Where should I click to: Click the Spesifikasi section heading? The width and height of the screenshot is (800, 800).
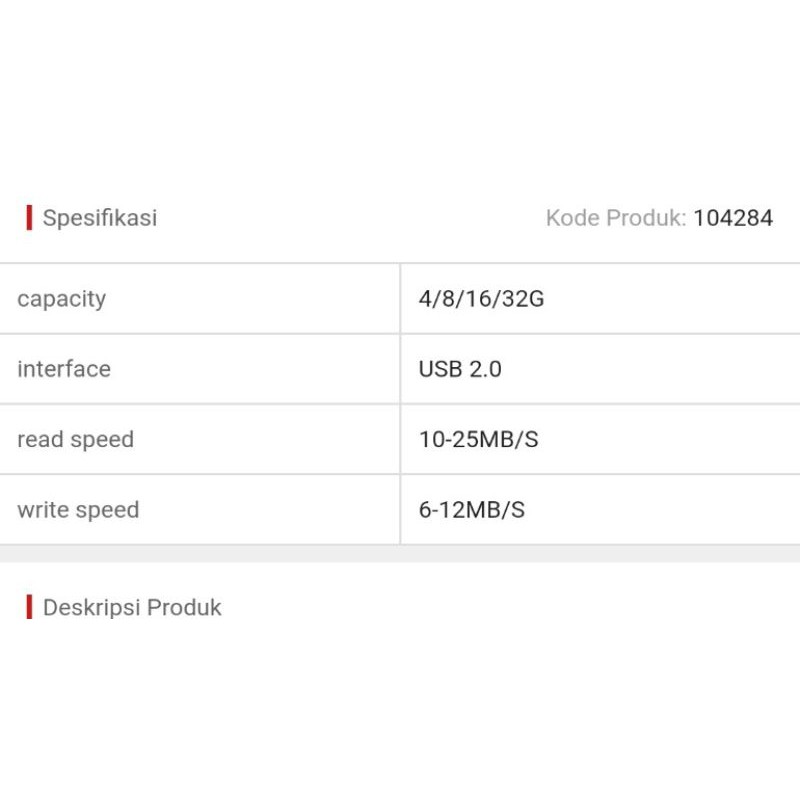(100, 218)
